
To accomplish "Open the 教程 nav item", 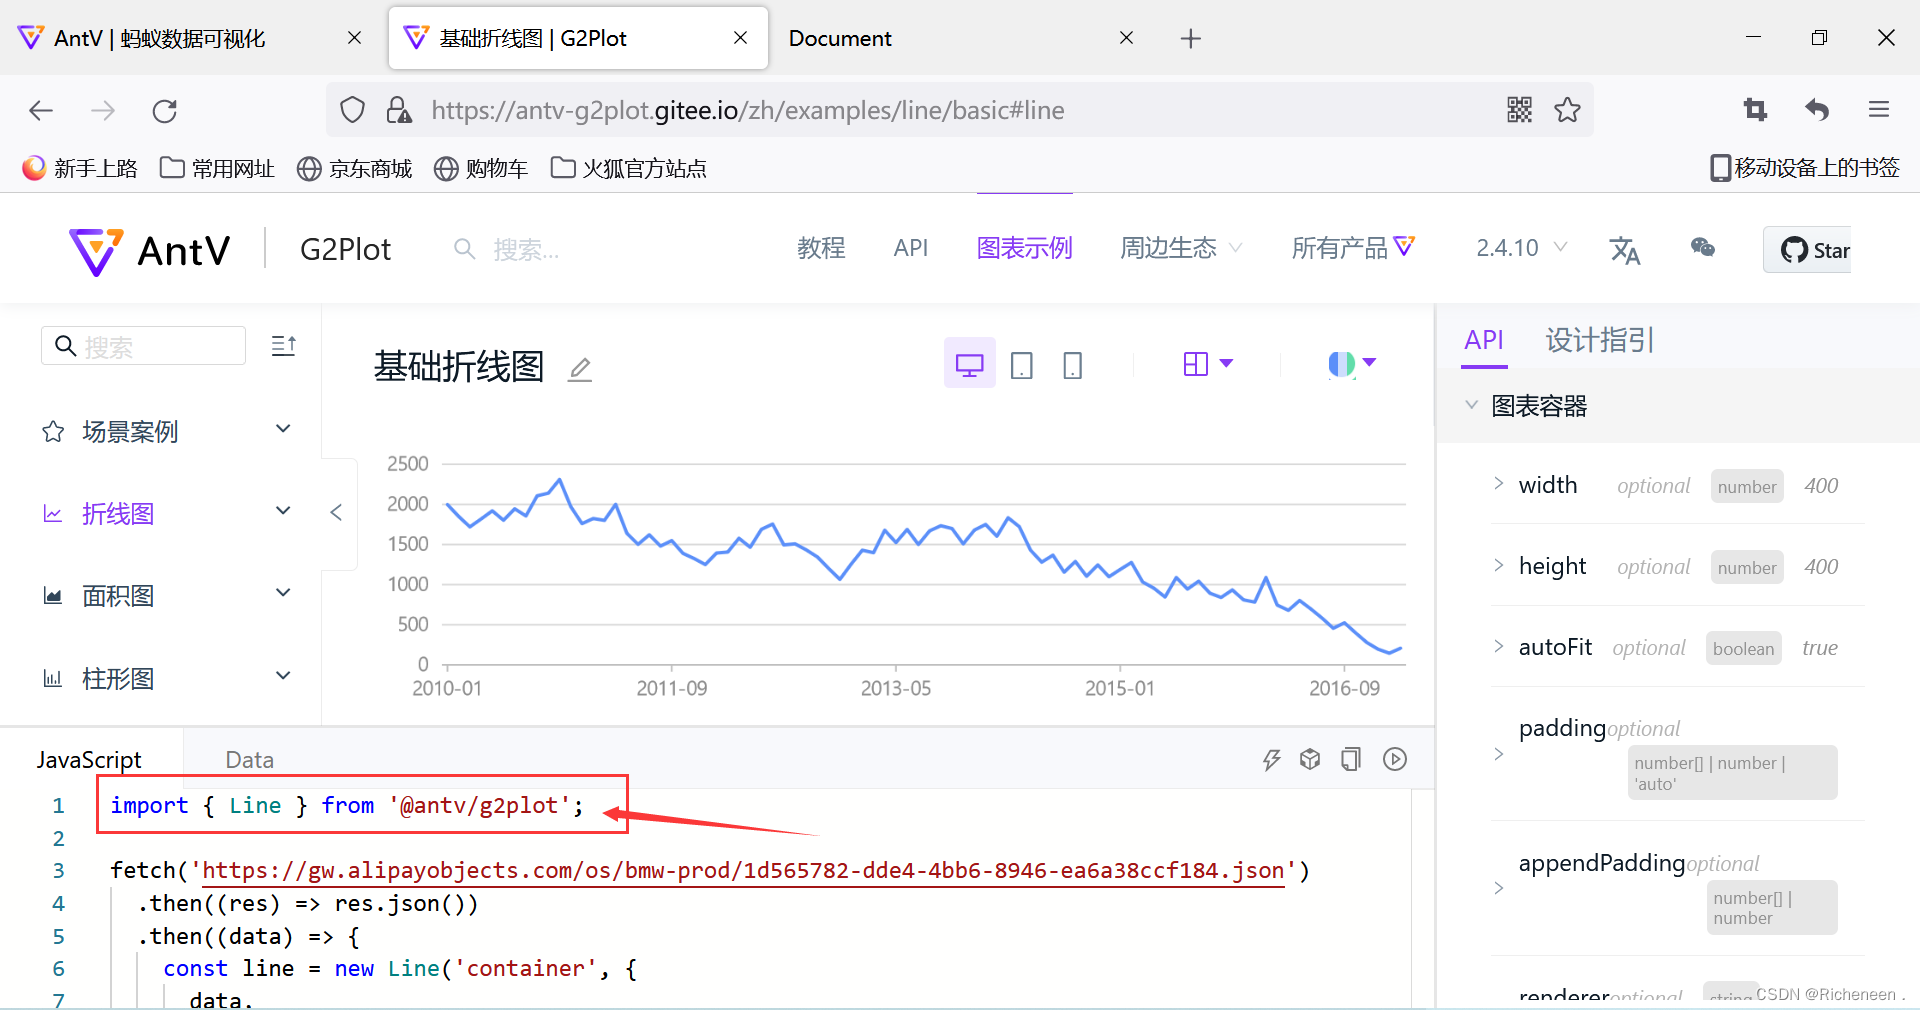I will coord(821,248).
